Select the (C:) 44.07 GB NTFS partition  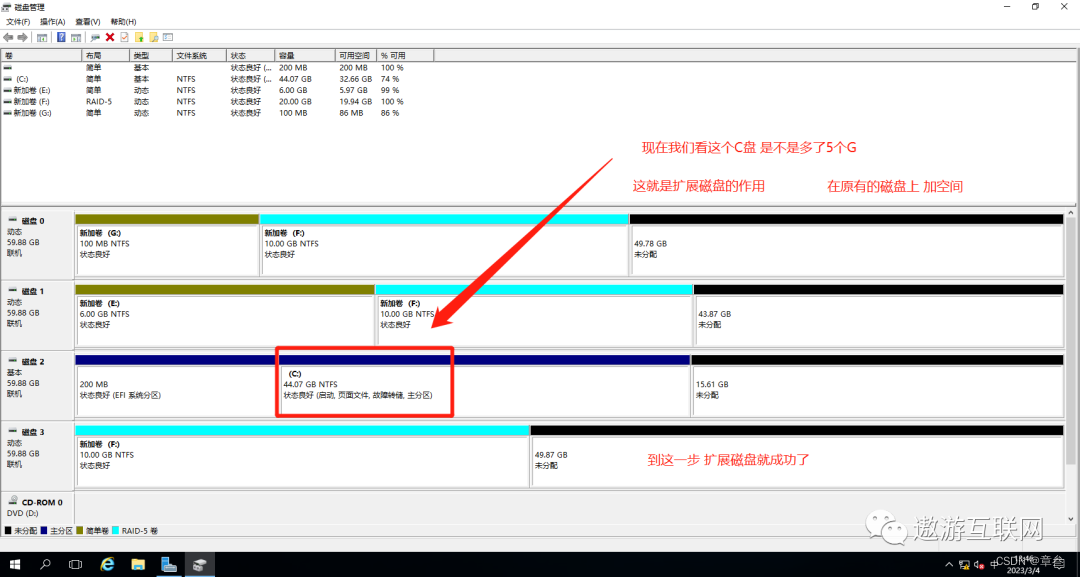(485, 390)
